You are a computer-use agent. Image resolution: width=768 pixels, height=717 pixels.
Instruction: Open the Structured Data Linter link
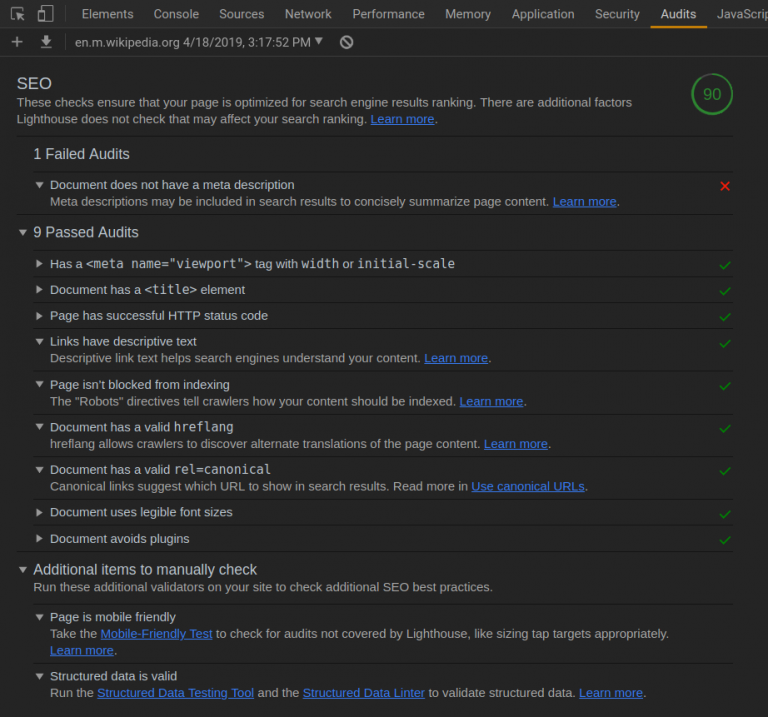tap(363, 693)
